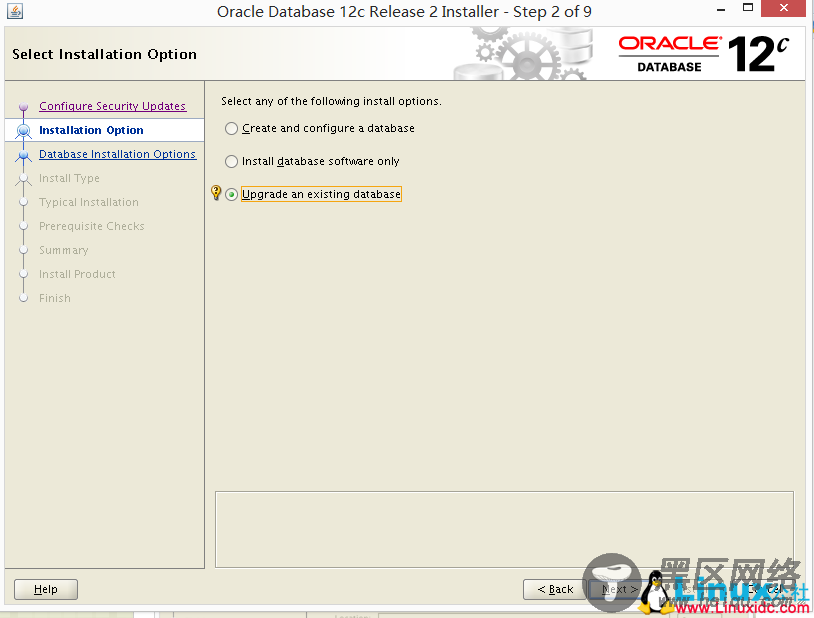Click 'Select any of the following install options' text
This screenshot has width=814, height=618.
pyautogui.click(x=331, y=101)
